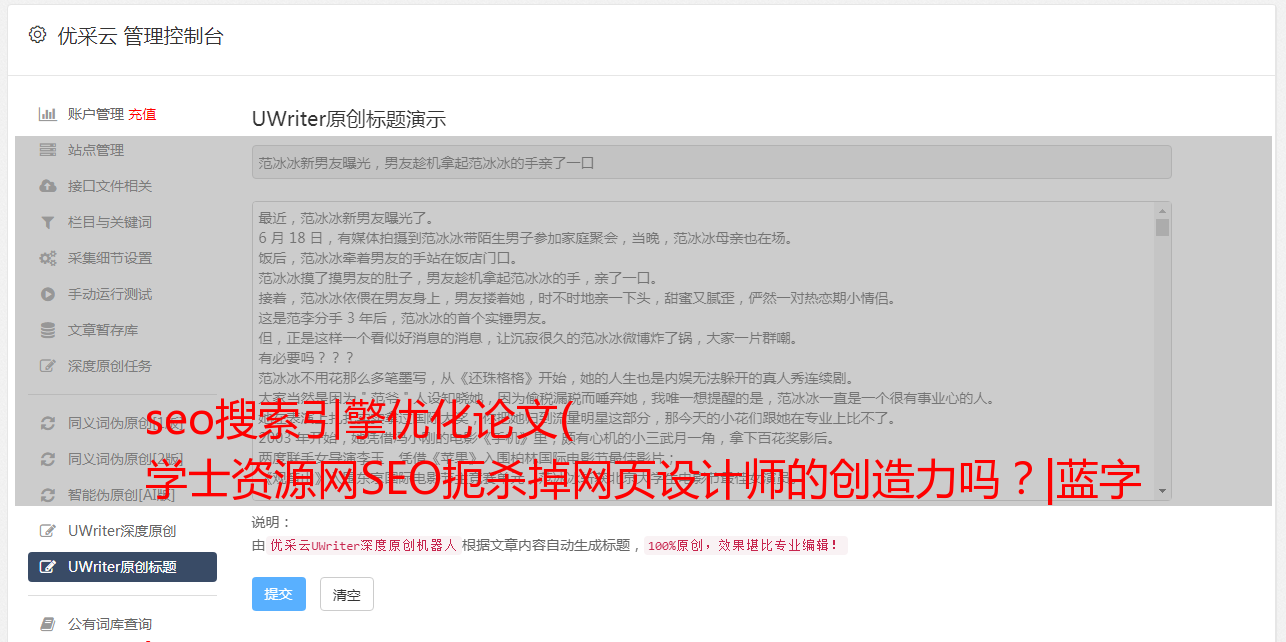This screenshot has width=1286, height=642.
Task: Select the 公有词库查询 book icon
Action: click(47, 624)
